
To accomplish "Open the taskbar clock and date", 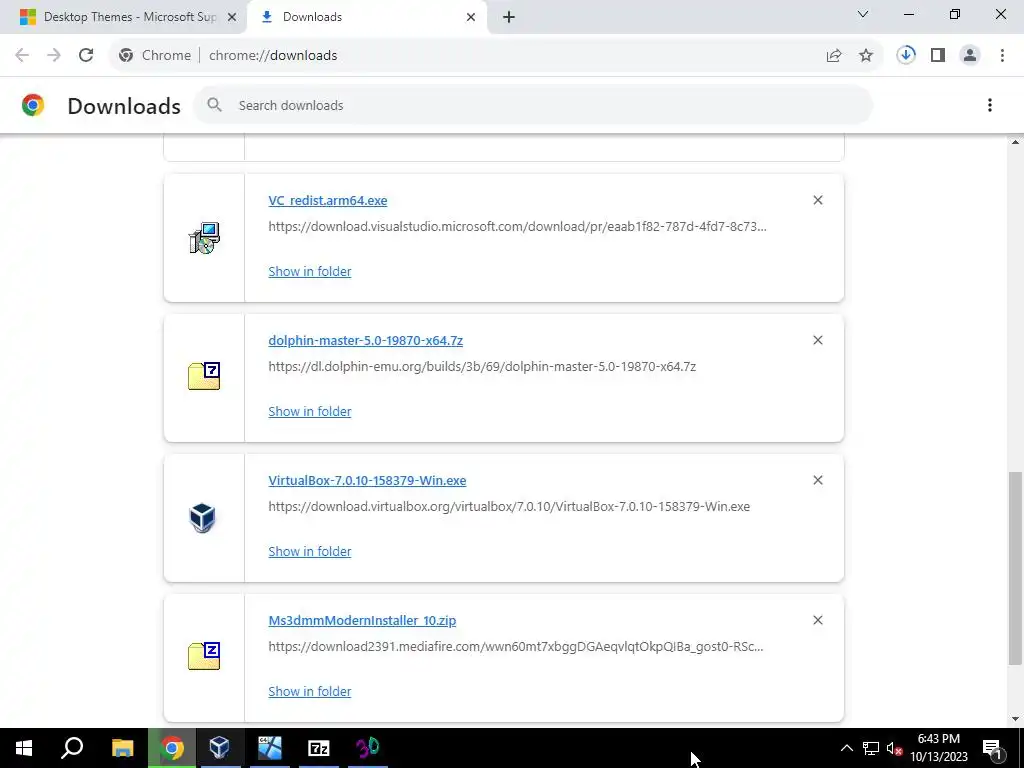I will coord(939,748).
